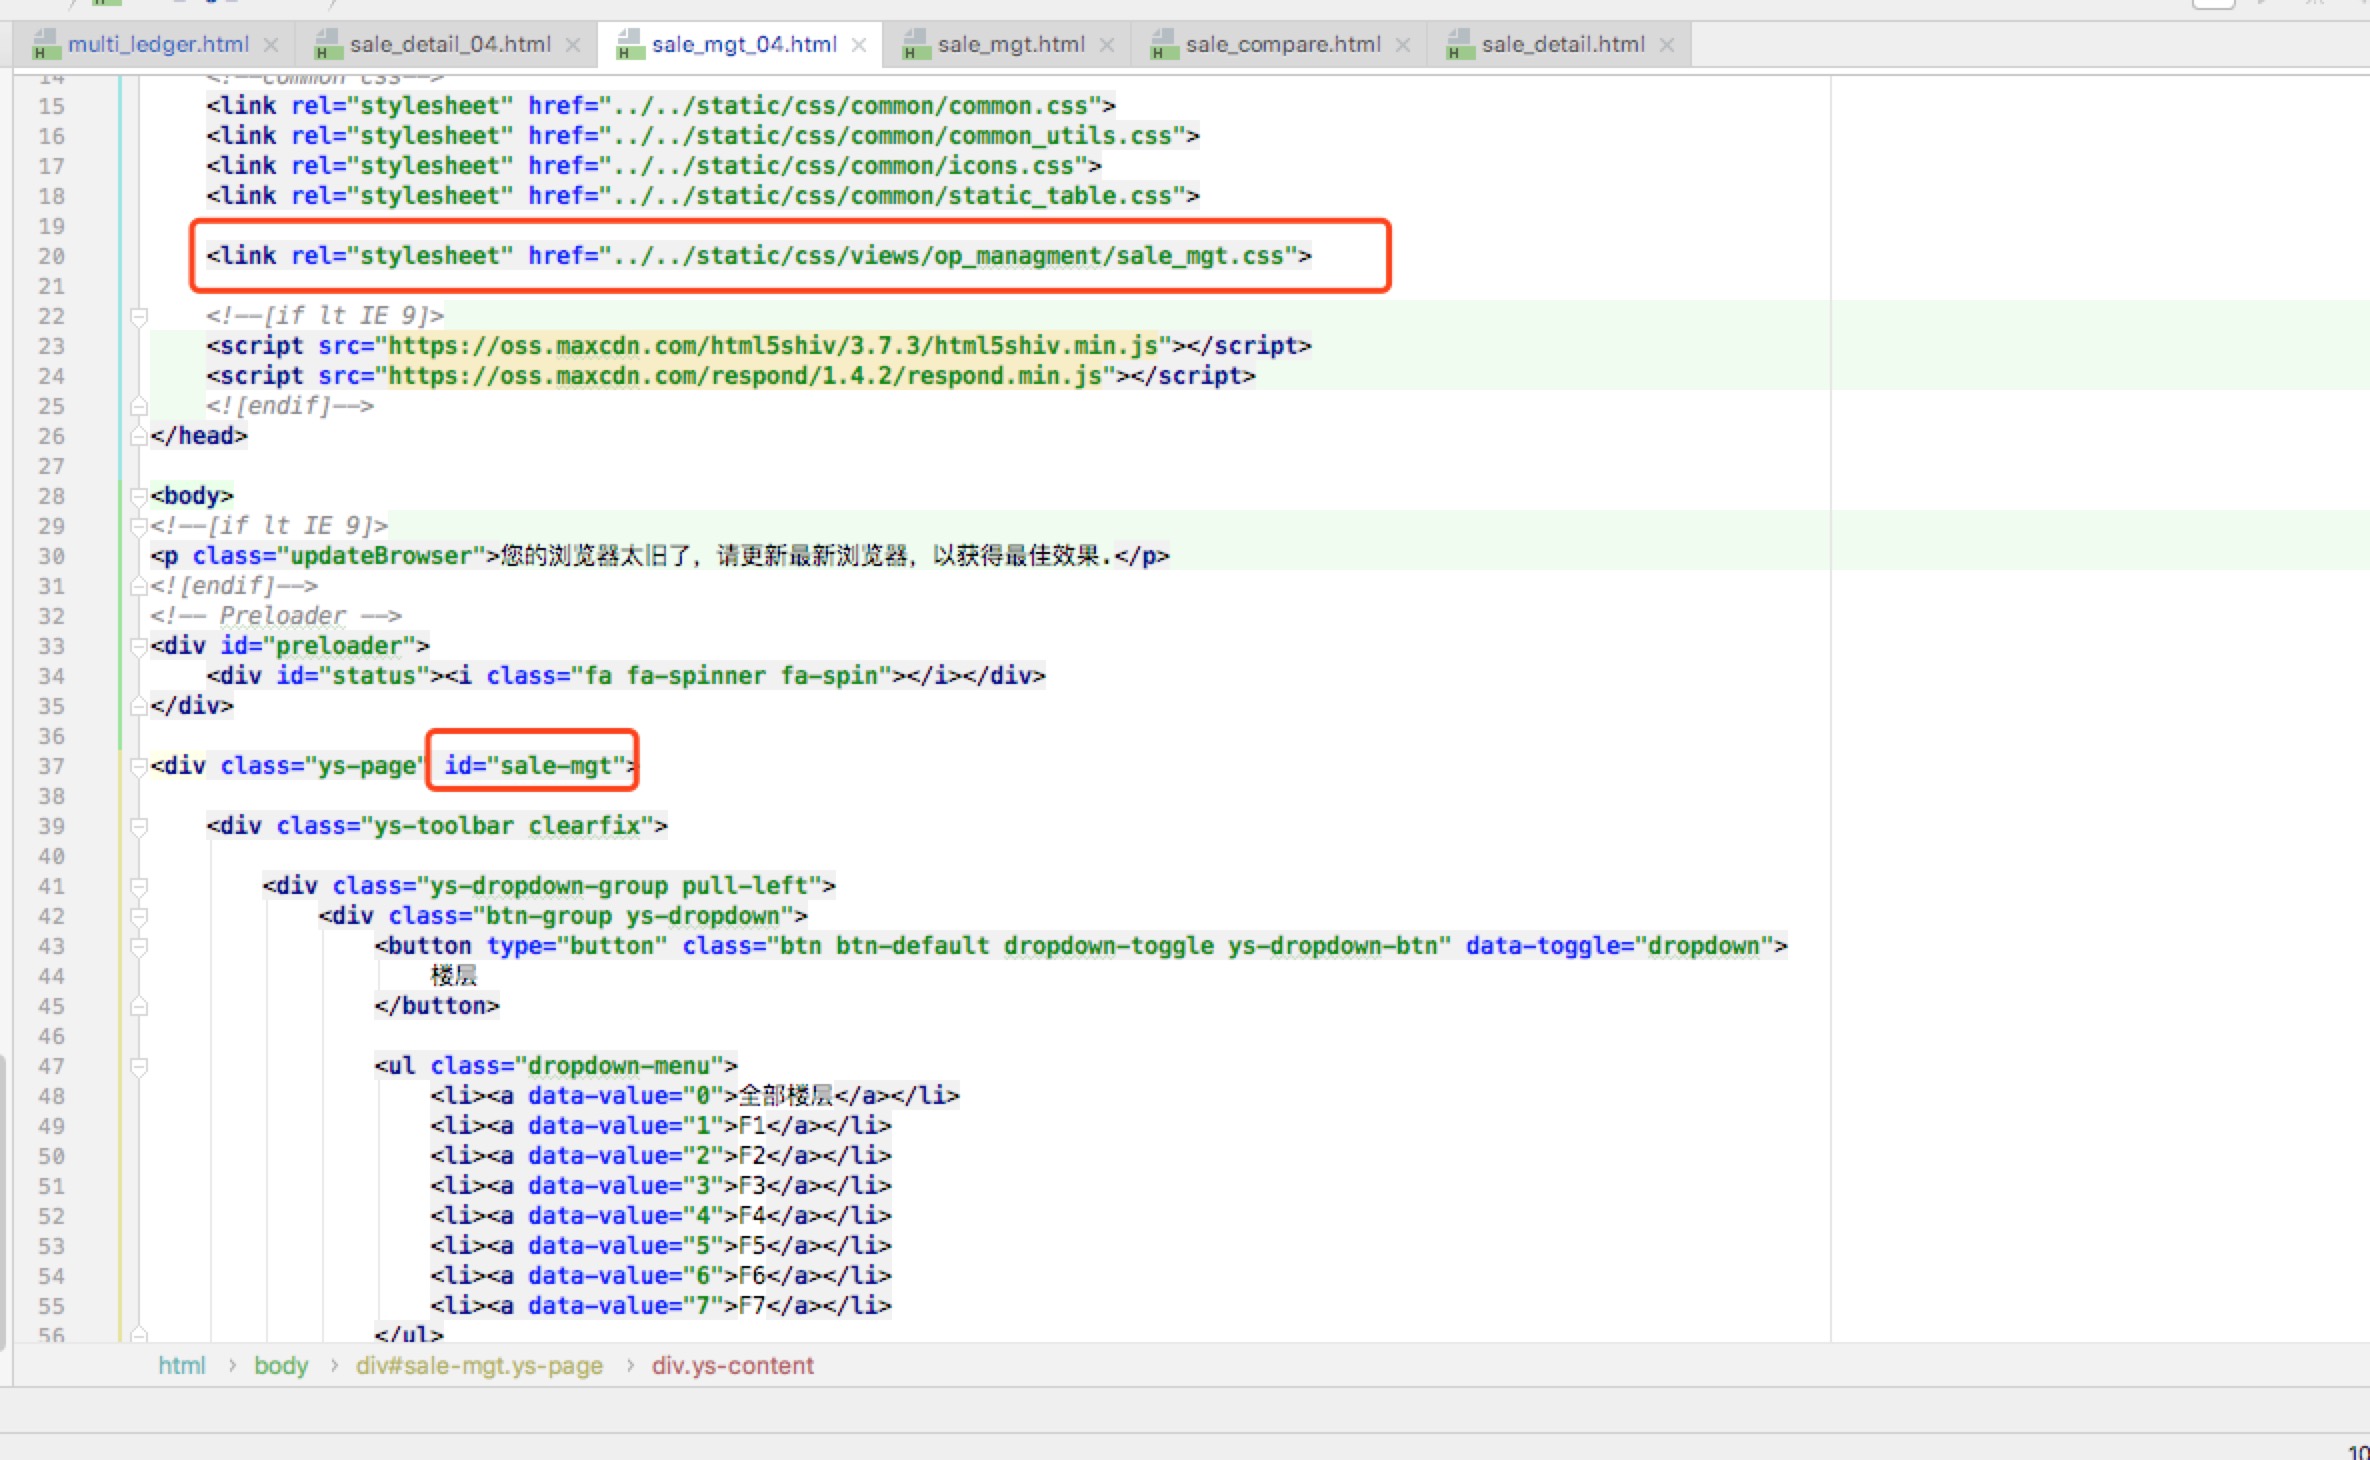The width and height of the screenshot is (2370, 1460).
Task: Close the sale_detail.html tab
Action: (x=1667, y=45)
